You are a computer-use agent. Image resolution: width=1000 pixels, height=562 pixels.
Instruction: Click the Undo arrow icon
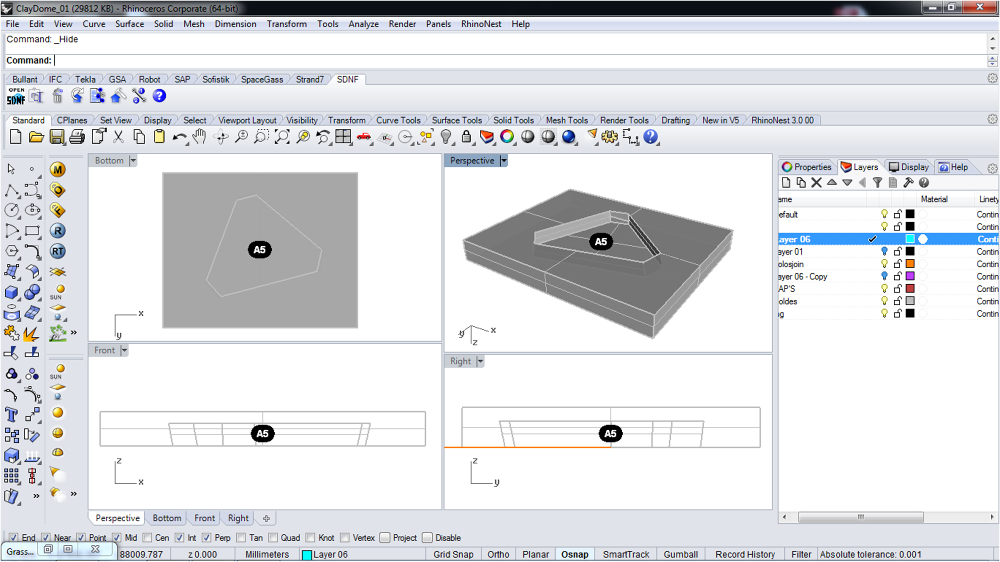coord(179,137)
